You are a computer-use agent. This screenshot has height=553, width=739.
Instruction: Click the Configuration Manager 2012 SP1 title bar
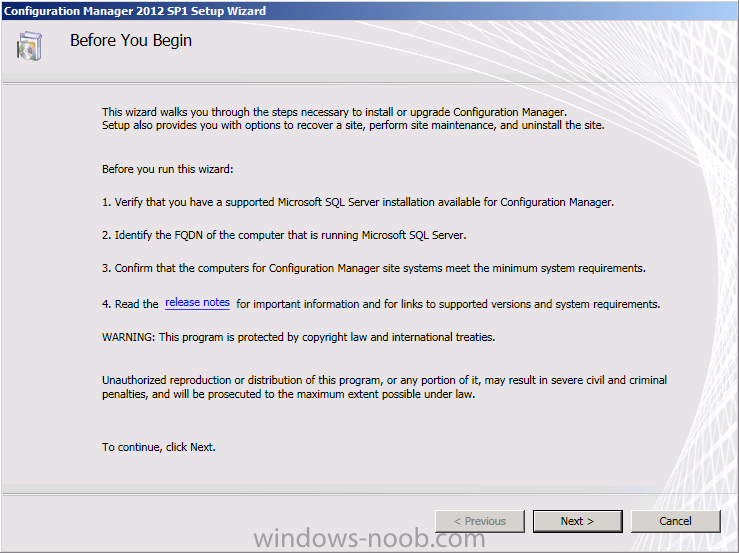tap(370, 10)
